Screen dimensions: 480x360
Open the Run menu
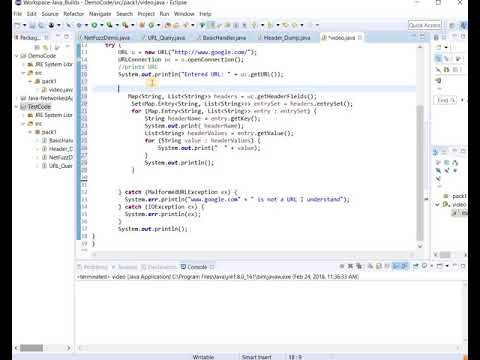pos(164,14)
